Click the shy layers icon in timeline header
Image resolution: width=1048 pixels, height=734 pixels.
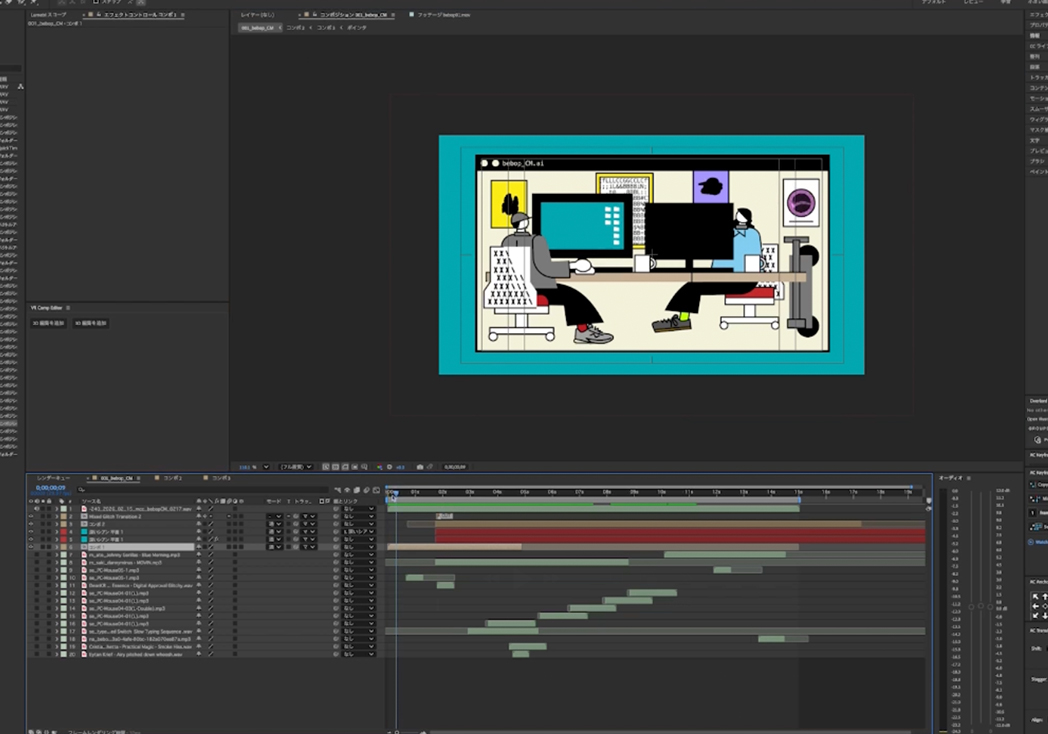coord(345,490)
